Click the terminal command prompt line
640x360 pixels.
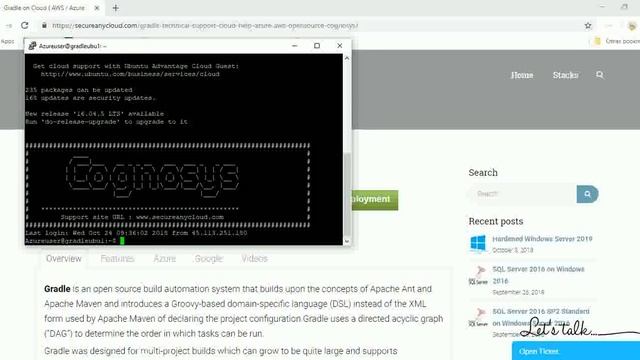tap(74, 241)
